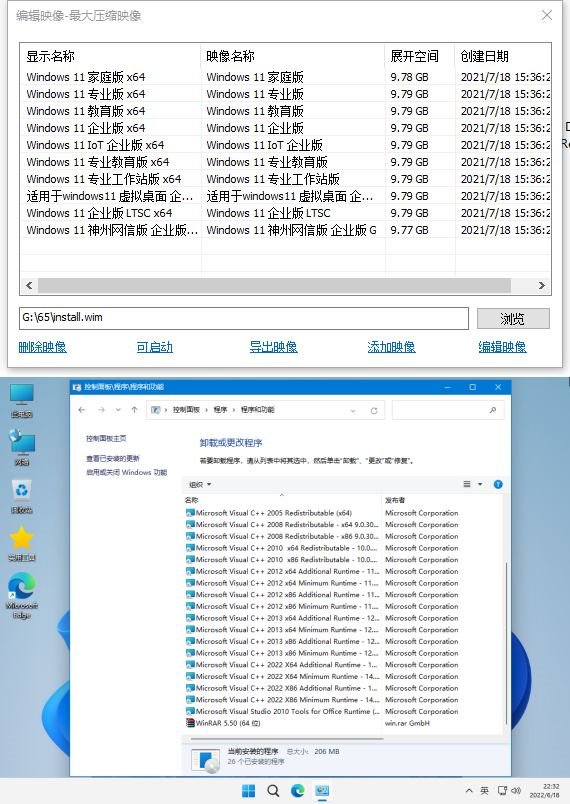Click the 可启动 link
Image resolution: width=570 pixels, height=804 pixels.
(154, 347)
